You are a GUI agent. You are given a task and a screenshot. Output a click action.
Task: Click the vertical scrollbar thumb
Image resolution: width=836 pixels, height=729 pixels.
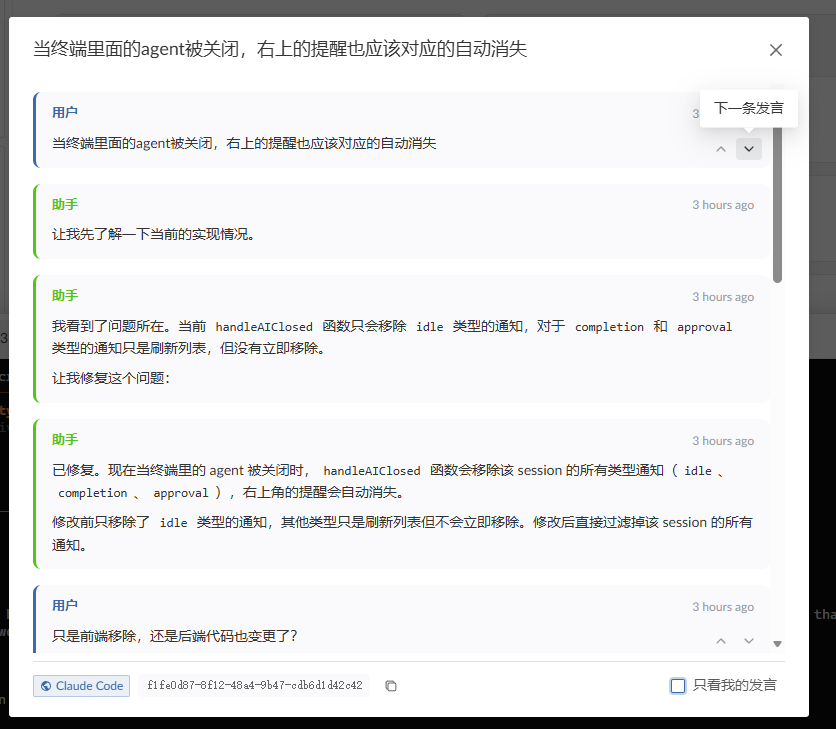[777, 204]
